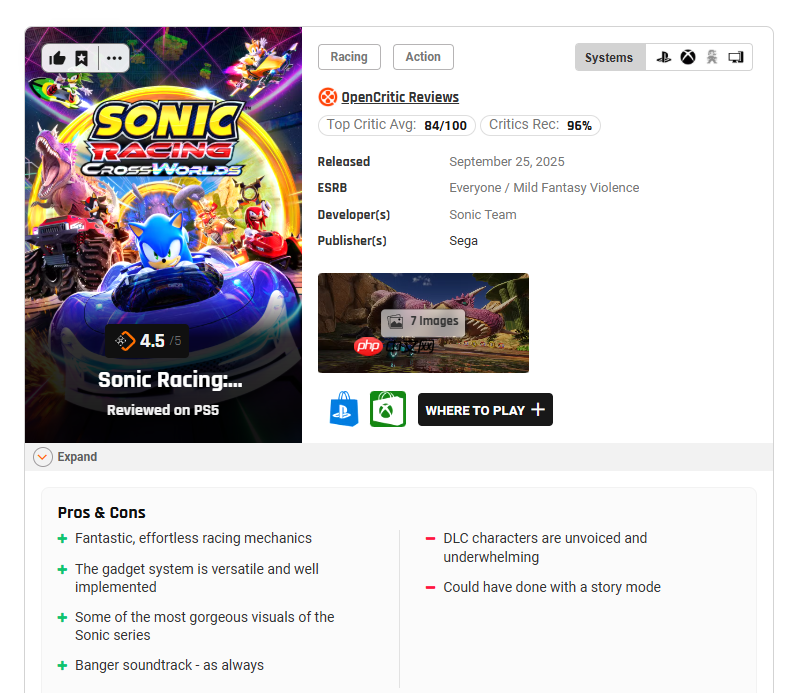Click the thumbs-up like icon
The height and width of the screenshot is (693, 788).
tap(57, 58)
